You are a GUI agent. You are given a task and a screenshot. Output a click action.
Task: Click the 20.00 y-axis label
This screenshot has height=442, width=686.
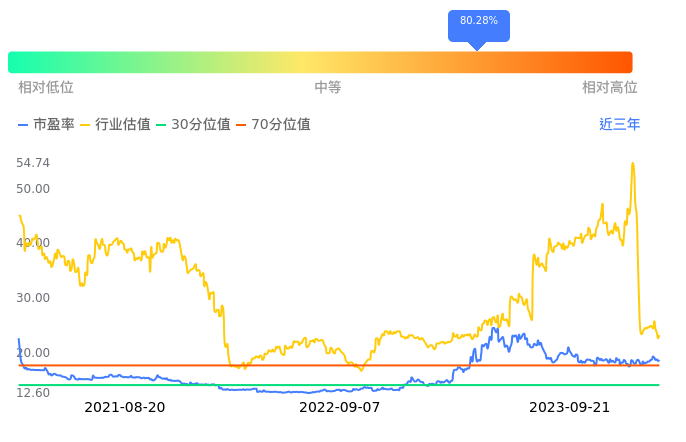33,353
